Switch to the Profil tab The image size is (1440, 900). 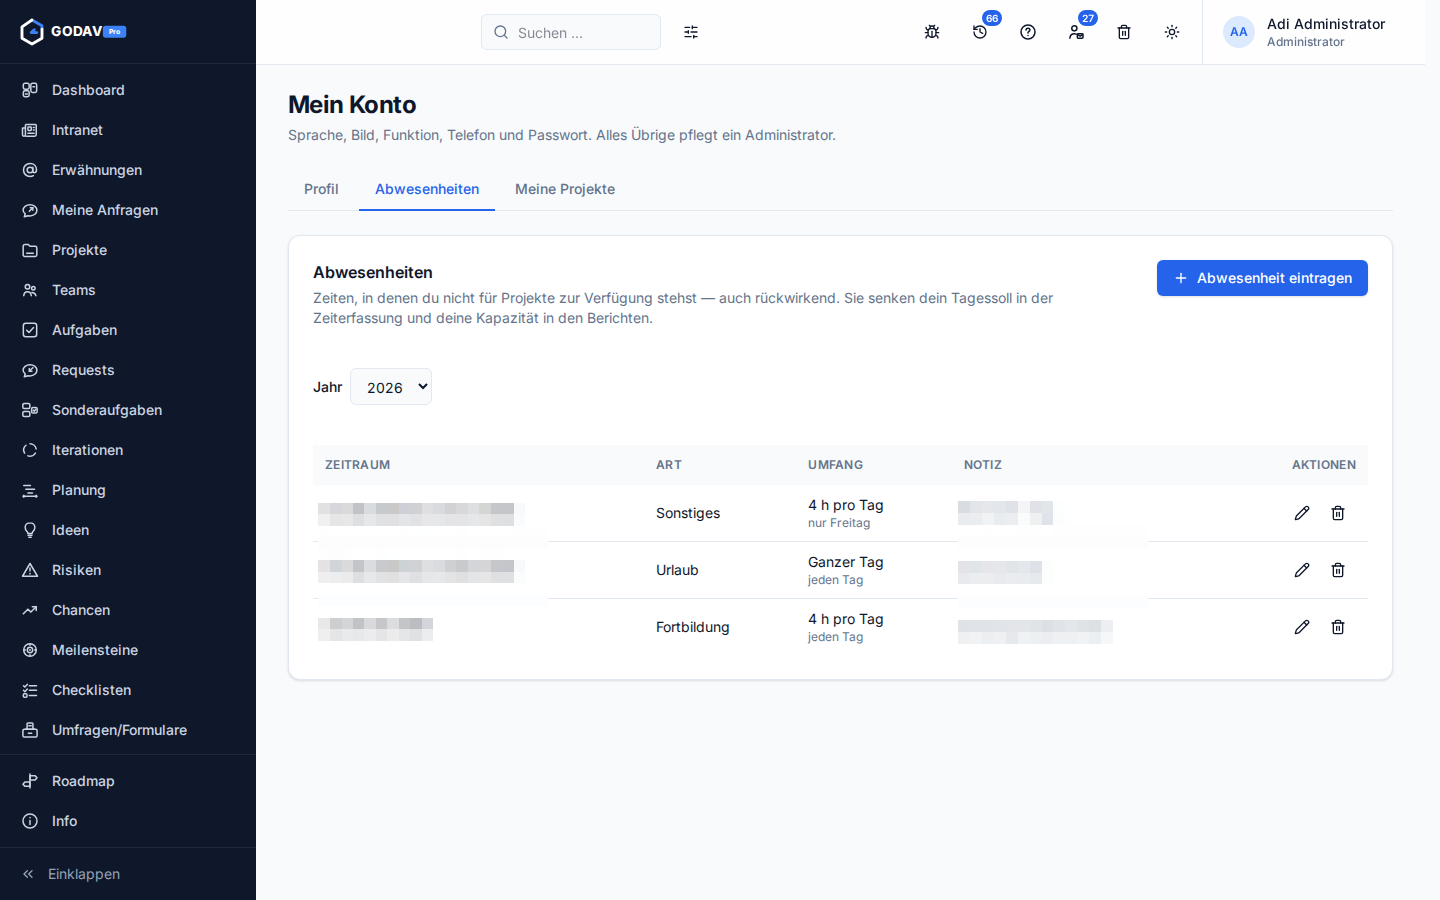(321, 189)
